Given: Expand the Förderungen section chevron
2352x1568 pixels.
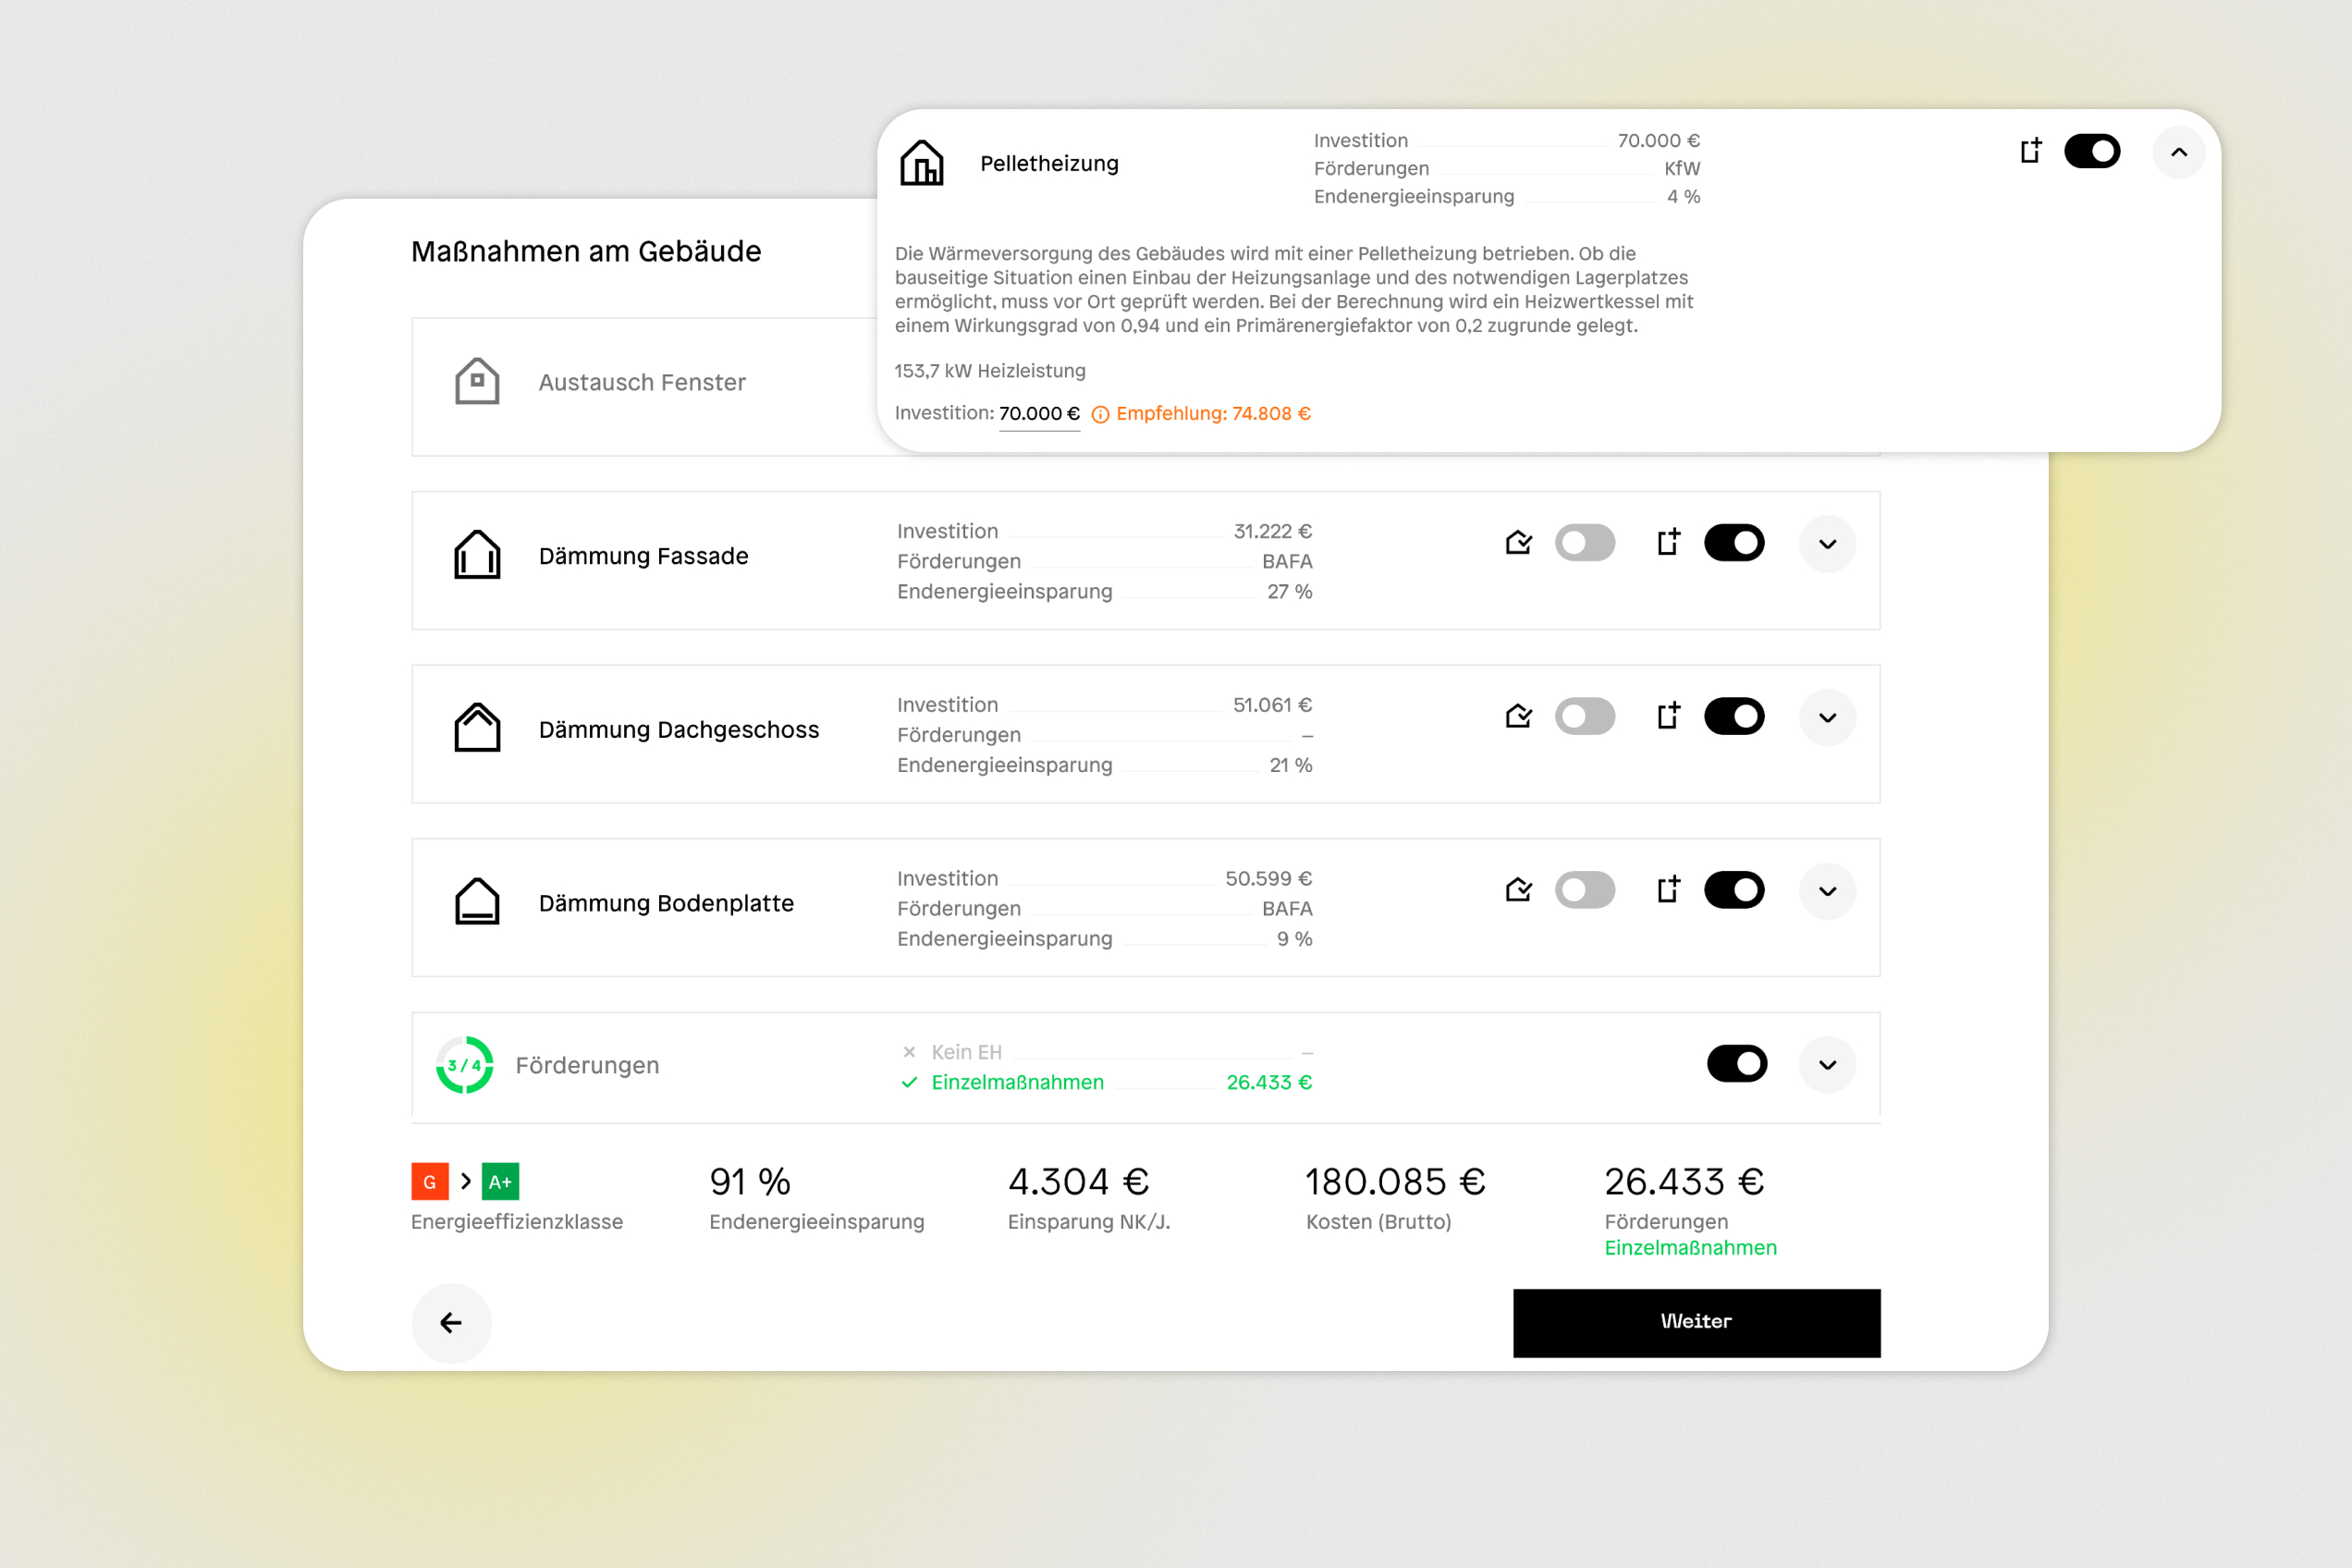Looking at the screenshot, I should click(x=1828, y=1064).
